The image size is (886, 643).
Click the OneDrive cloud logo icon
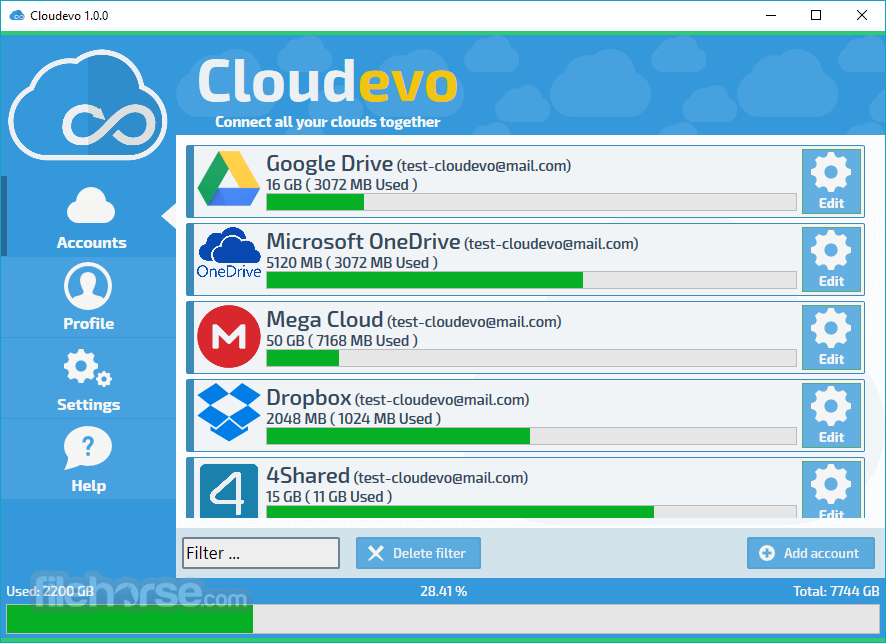(229, 253)
